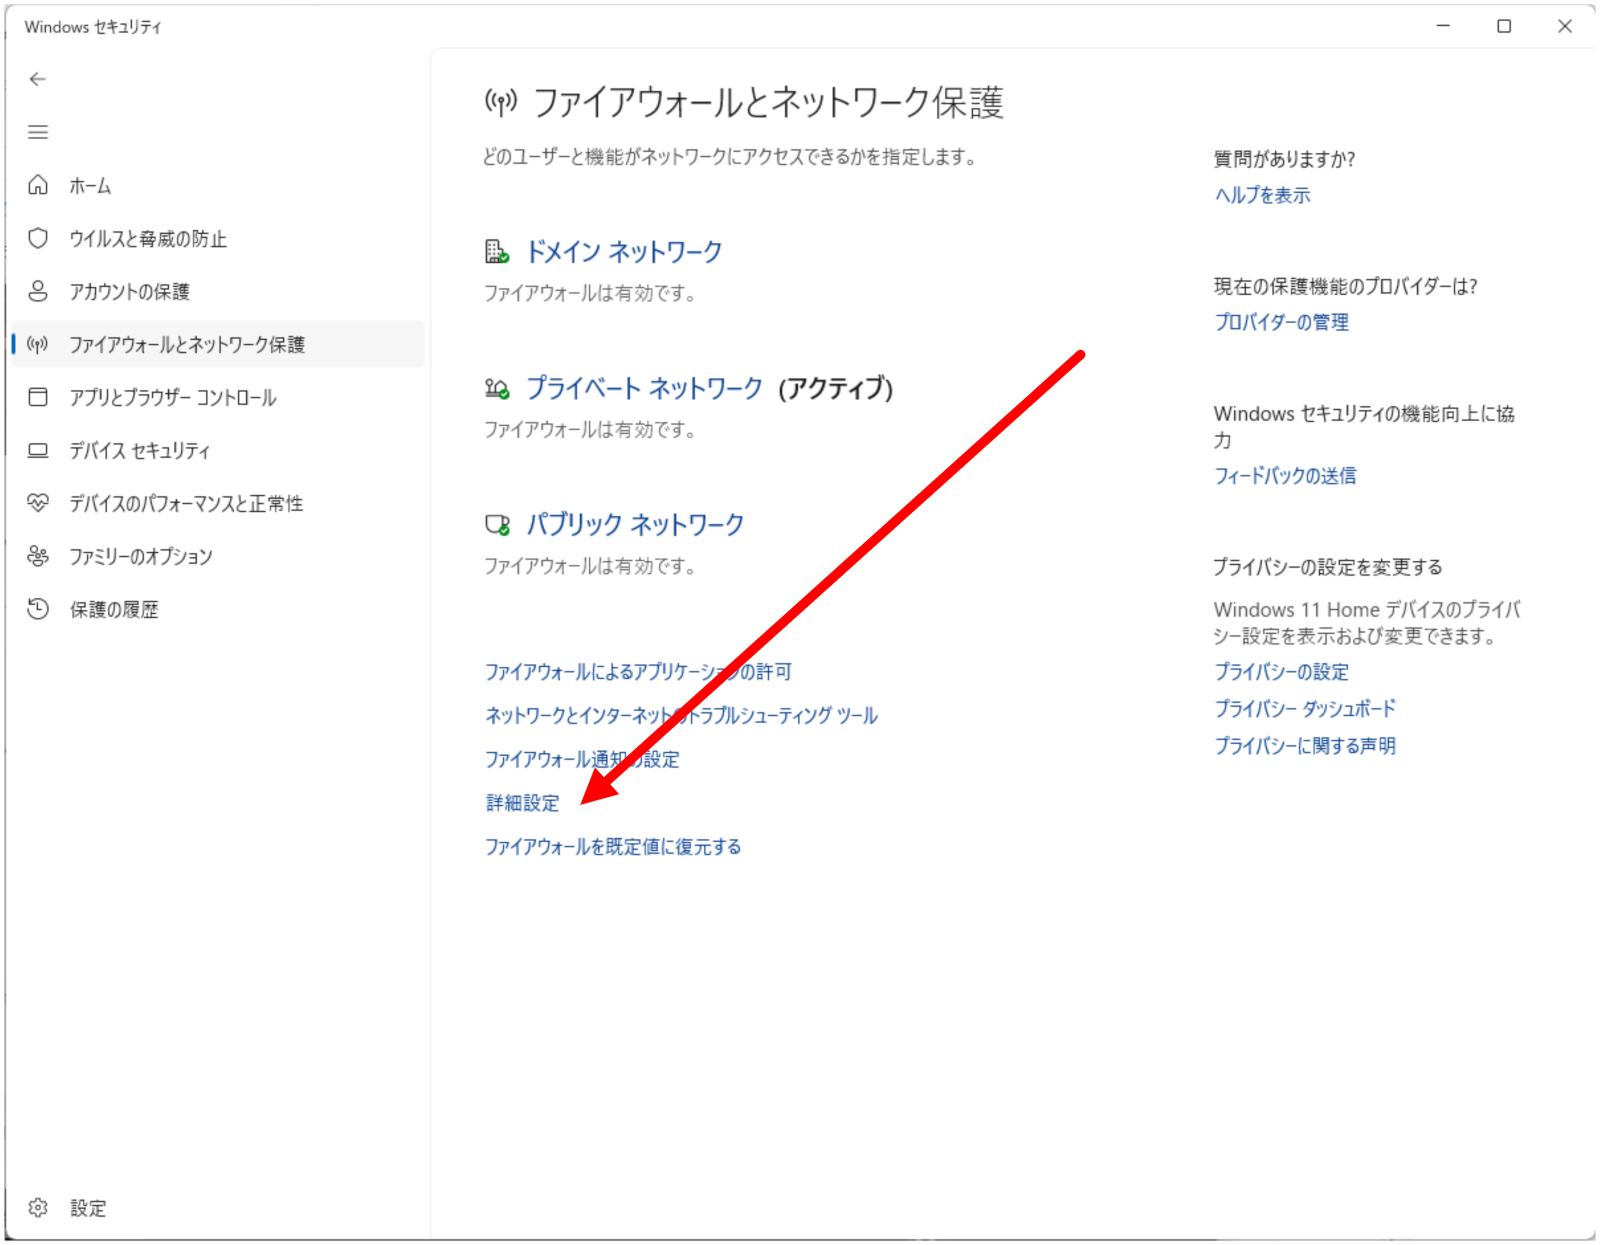
Task: Open プライバシー ダッシュボード link
Action: tap(1304, 709)
